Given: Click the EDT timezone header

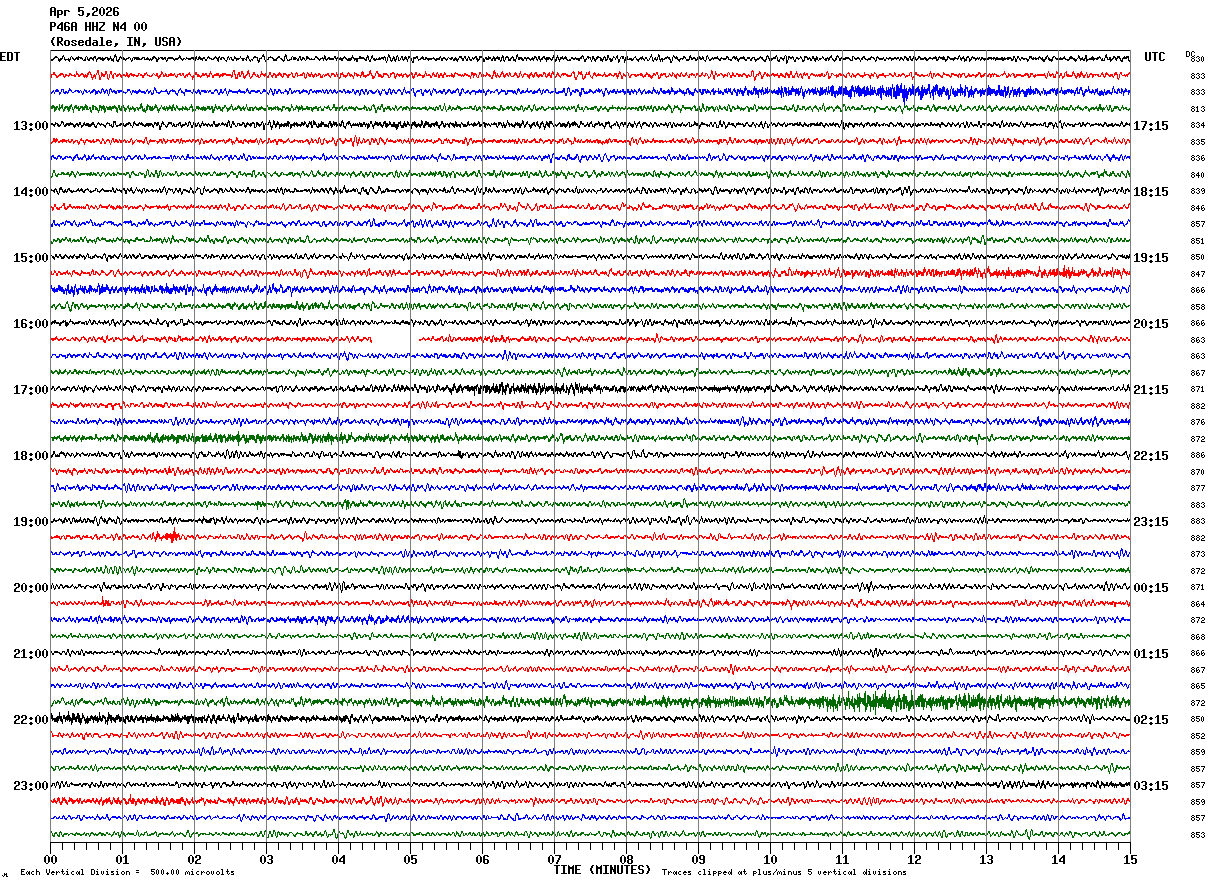Looking at the screenshot, I should pos(10,57).
